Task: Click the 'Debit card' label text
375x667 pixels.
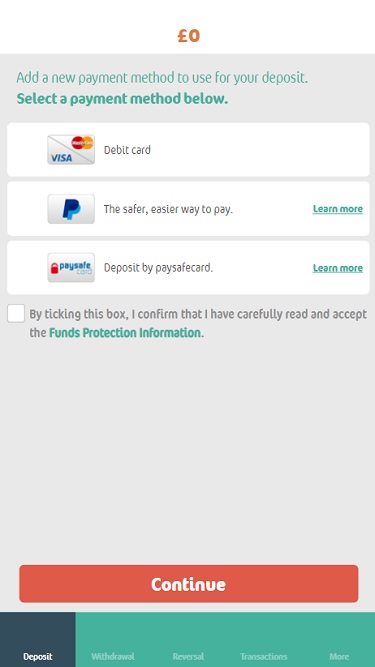Action: tap(127, 150)
